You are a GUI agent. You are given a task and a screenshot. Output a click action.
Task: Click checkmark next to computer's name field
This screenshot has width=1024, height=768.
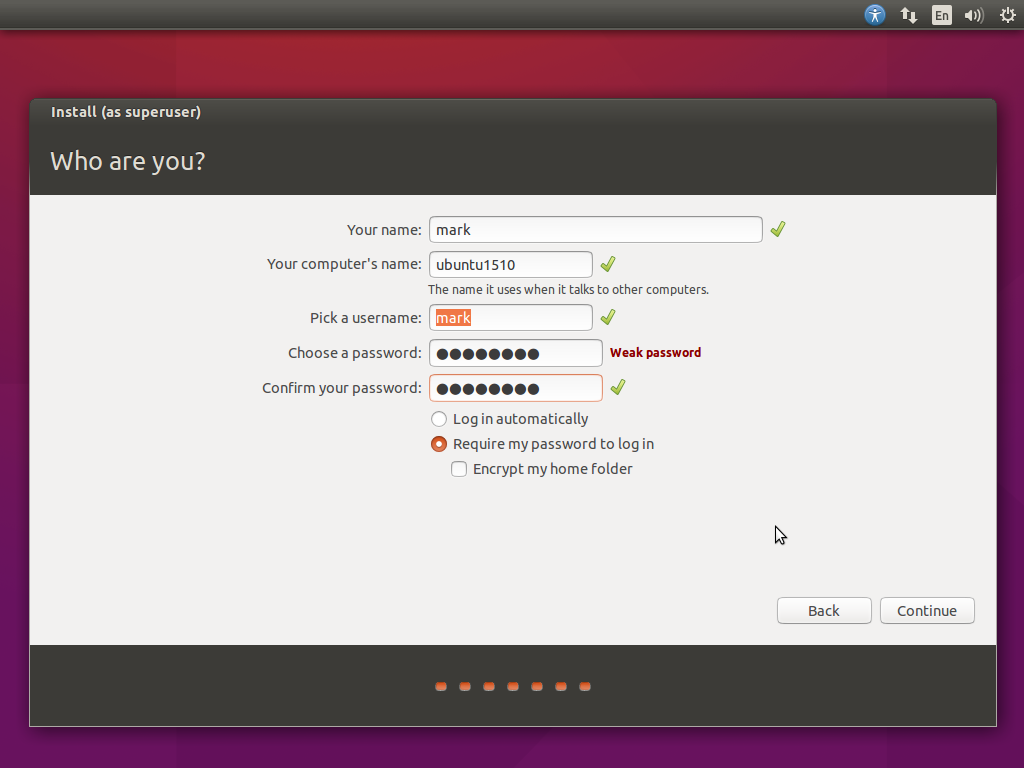click(x=607, y=265)
